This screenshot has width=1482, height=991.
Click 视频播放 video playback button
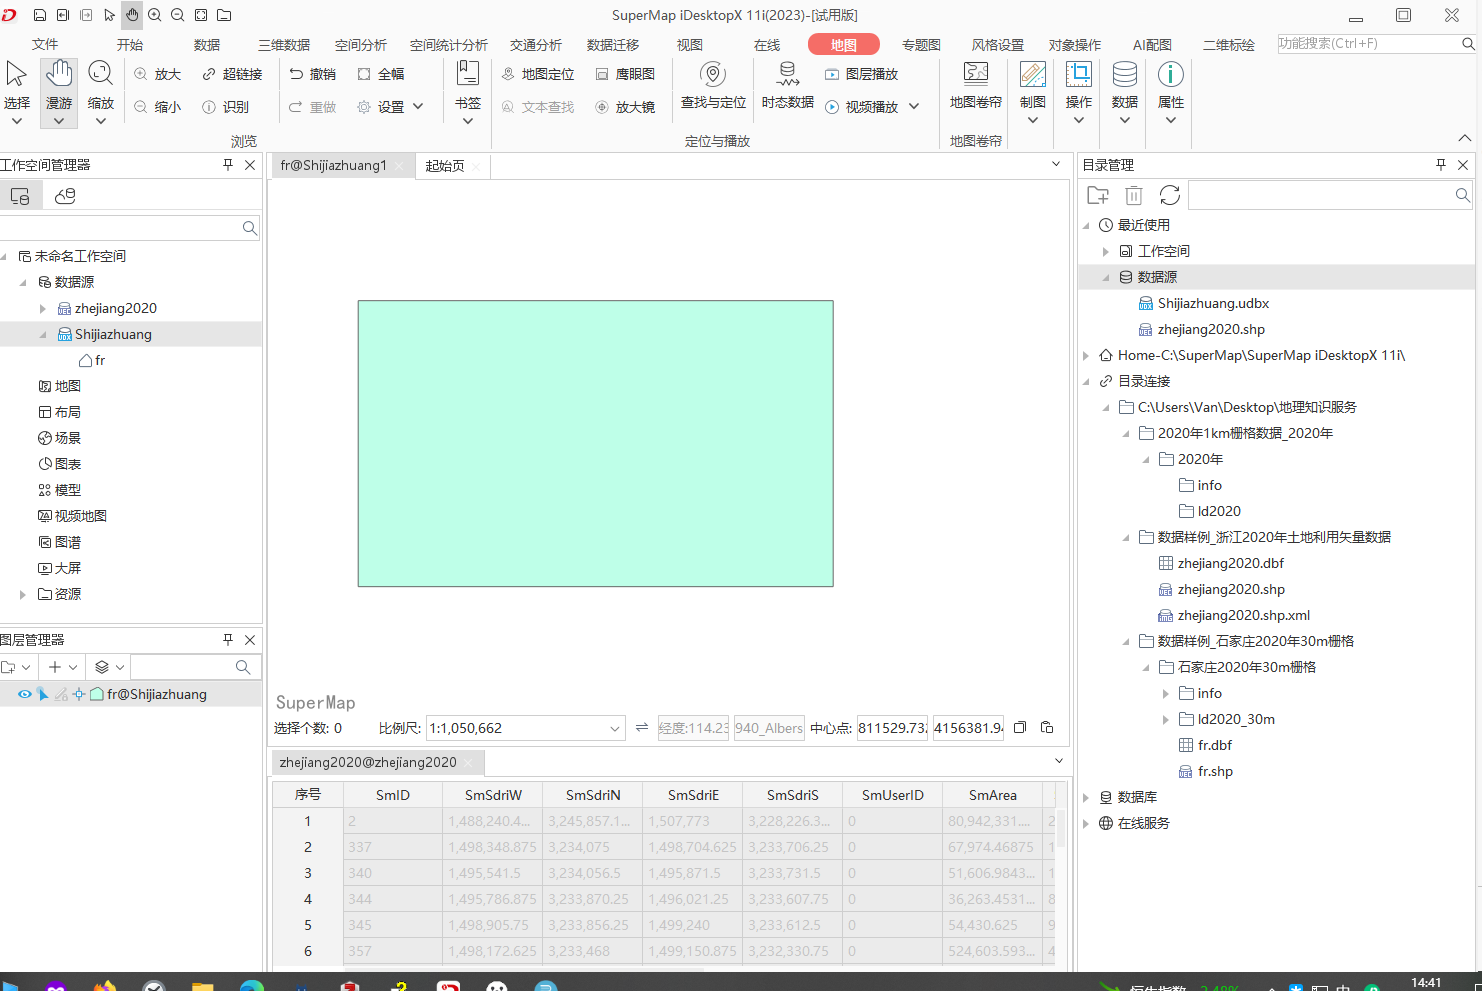coord(861,107)
